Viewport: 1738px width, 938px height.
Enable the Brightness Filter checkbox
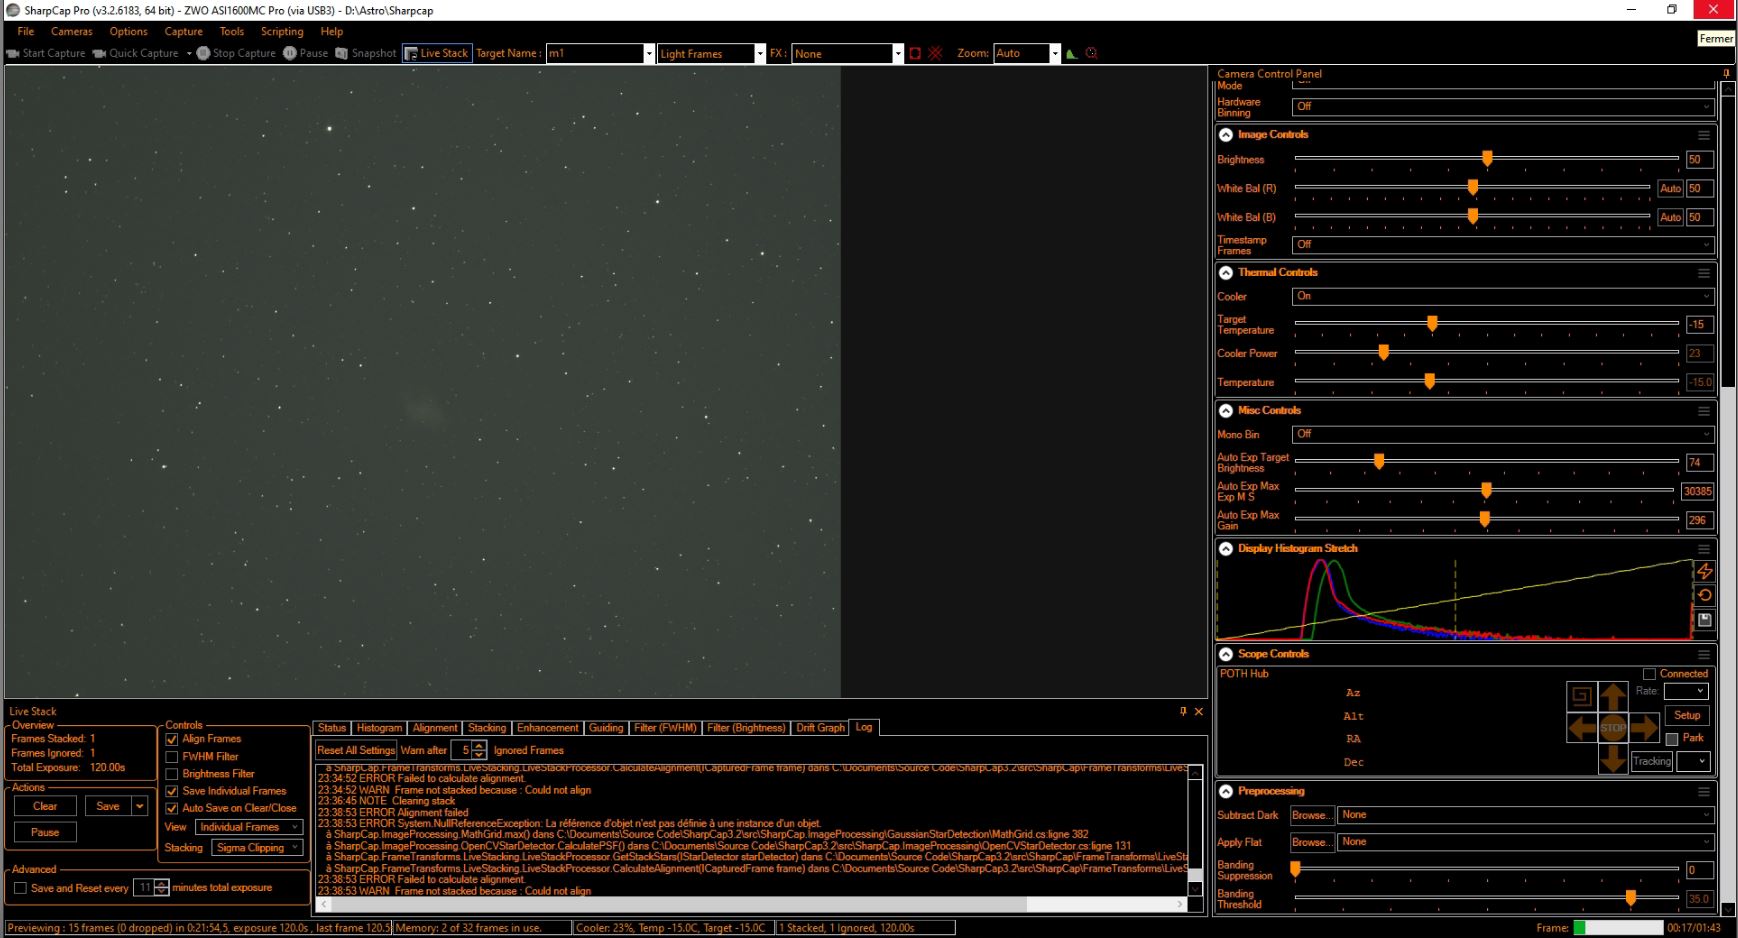[x=171, y=774]
